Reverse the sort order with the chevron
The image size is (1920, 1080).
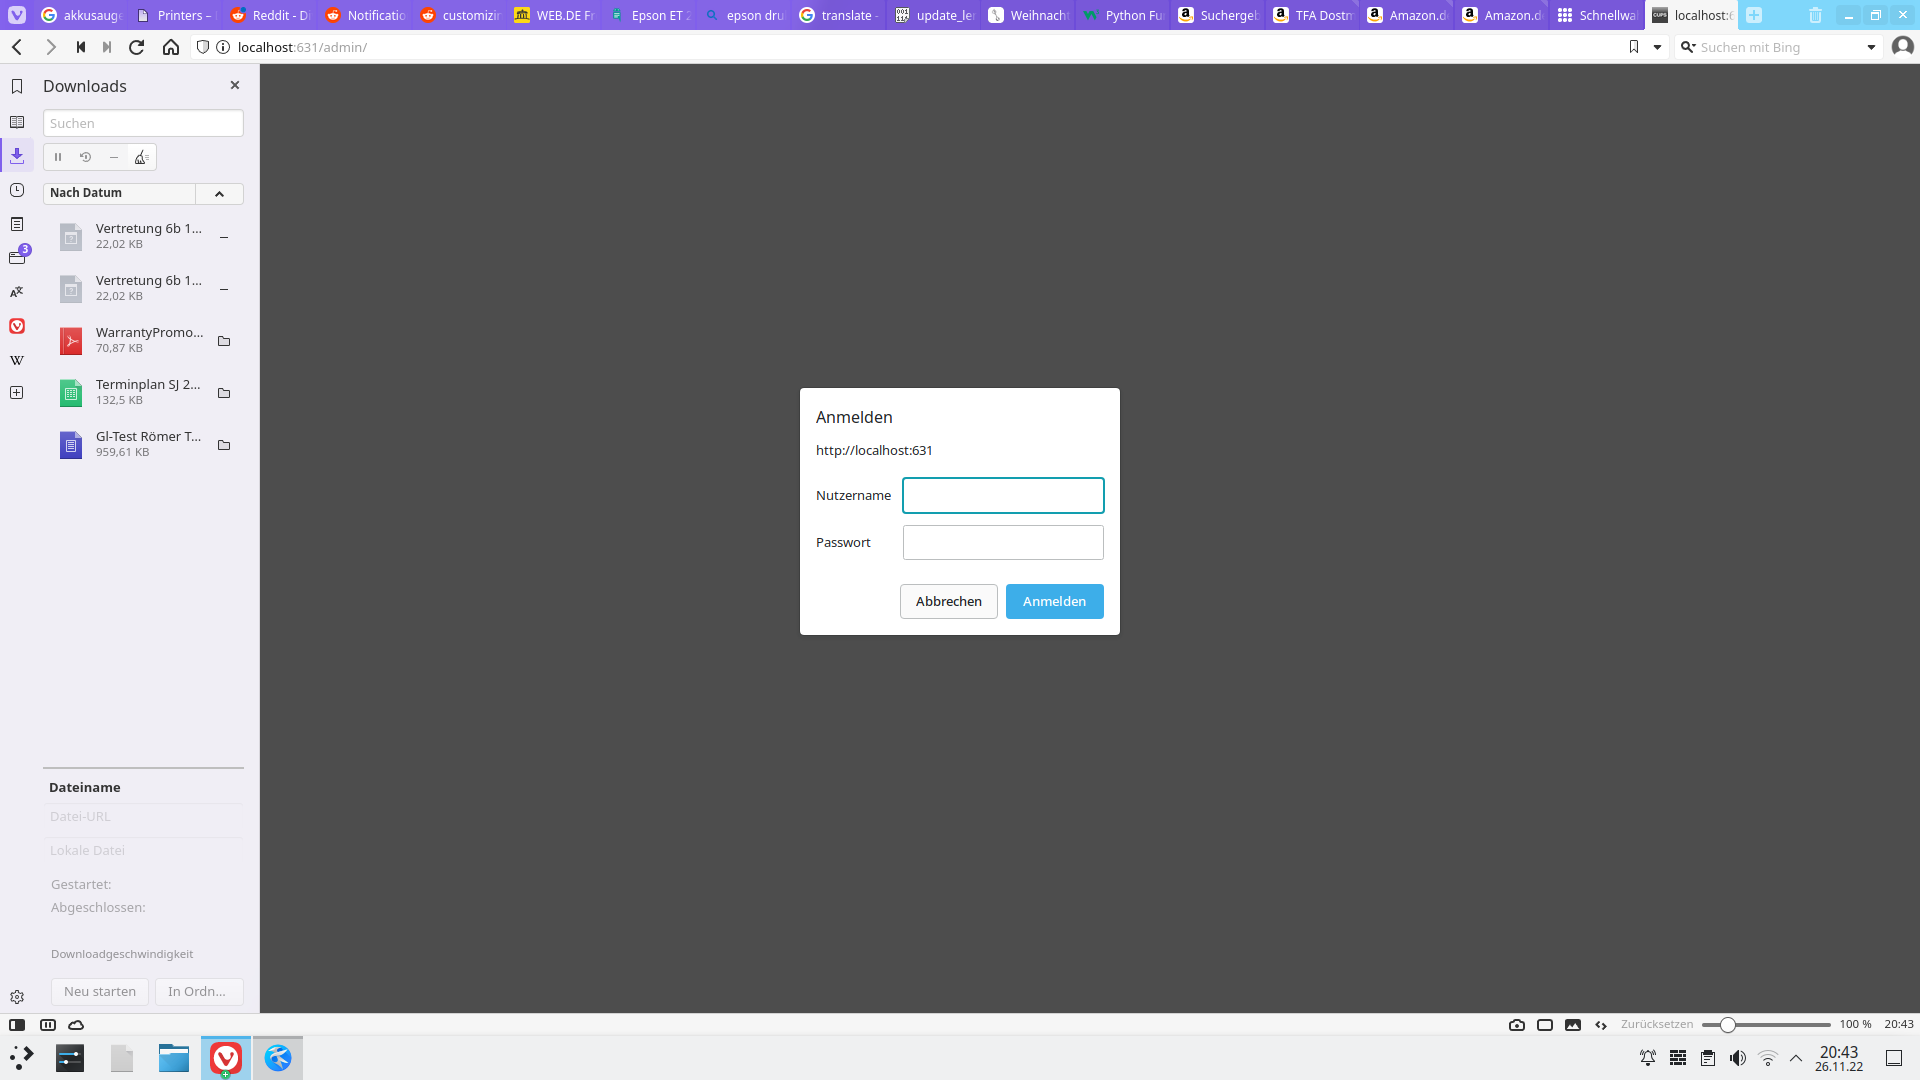point(219,193)
